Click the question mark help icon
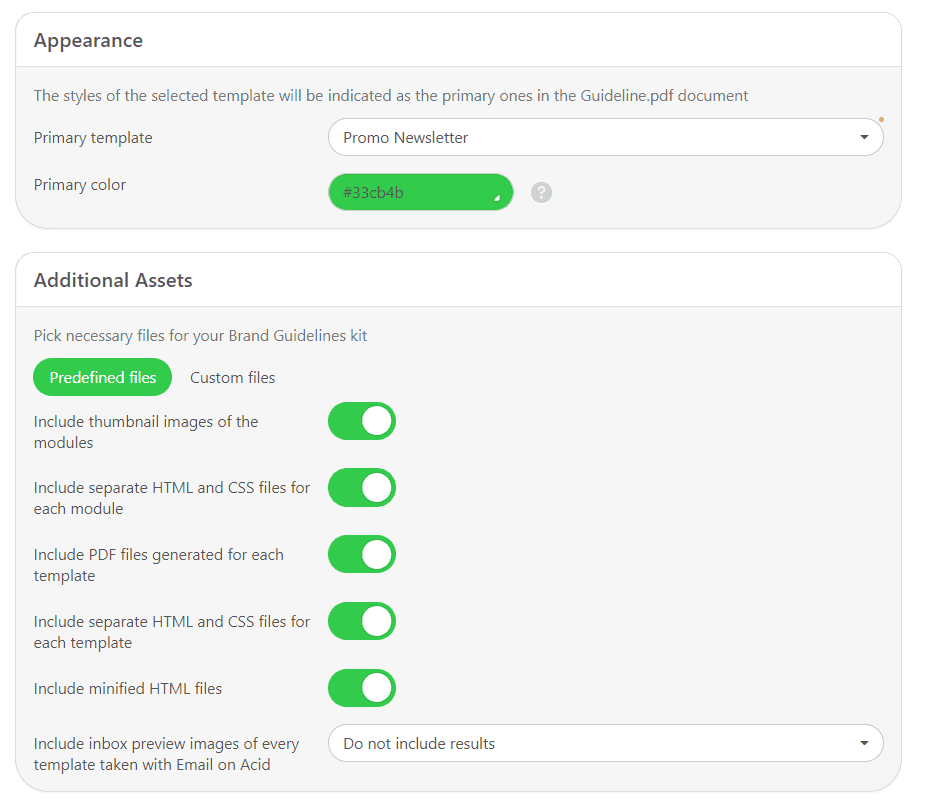The image size is (929, 806). pyautogui.click(x=541, y=193)
